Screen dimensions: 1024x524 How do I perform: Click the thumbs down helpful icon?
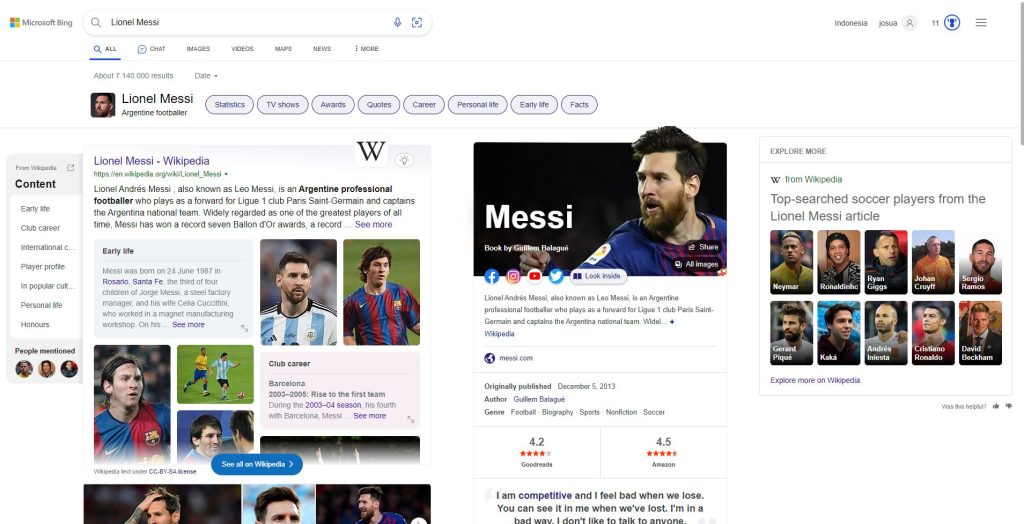1009,406
